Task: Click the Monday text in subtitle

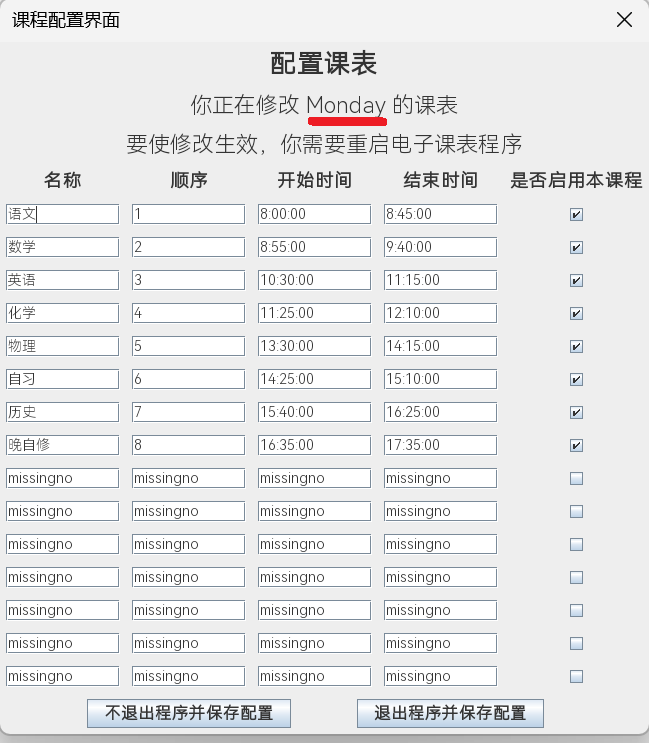Action: coord(346,105)
